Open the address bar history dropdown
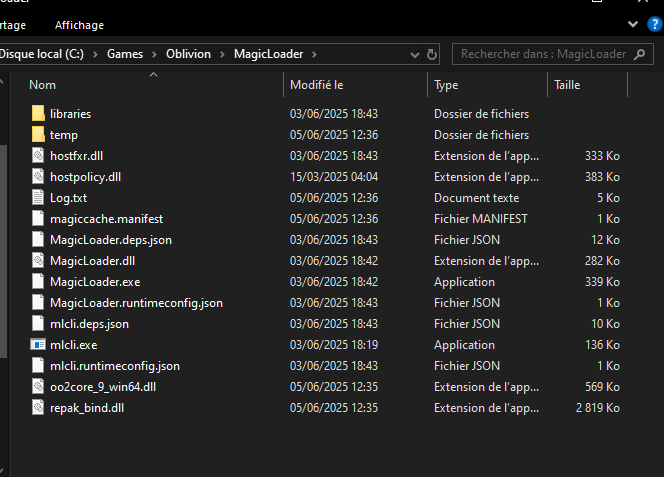 click(415, 55)
